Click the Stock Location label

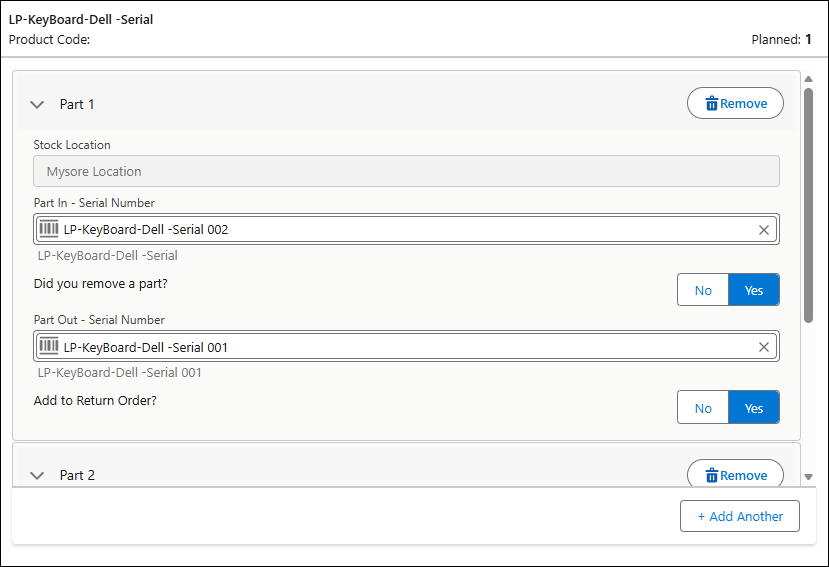[x=72, y=144]
